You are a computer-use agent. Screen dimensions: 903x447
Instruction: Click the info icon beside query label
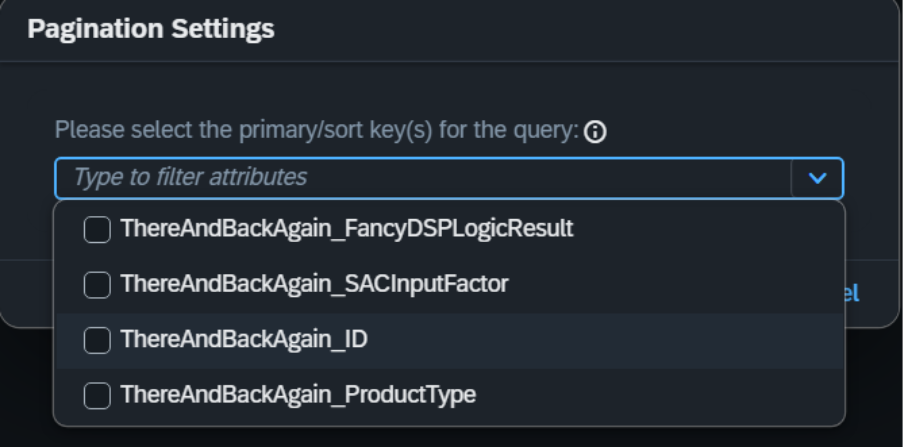click(x=595, y=132)
